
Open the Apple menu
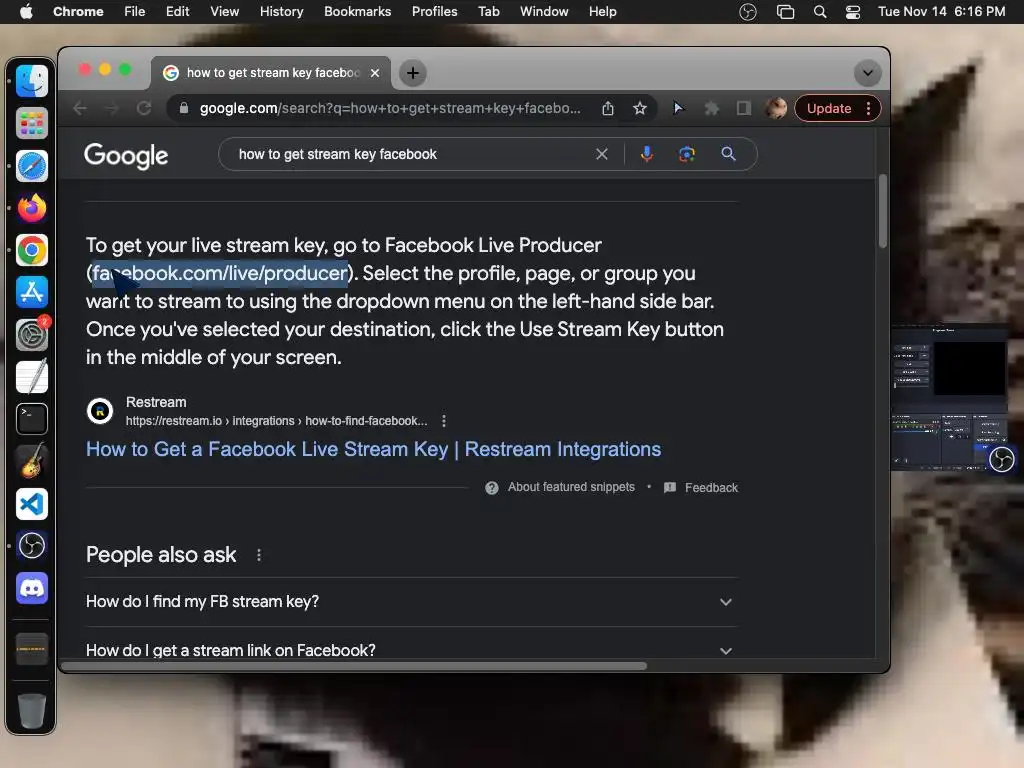(26, 12)
